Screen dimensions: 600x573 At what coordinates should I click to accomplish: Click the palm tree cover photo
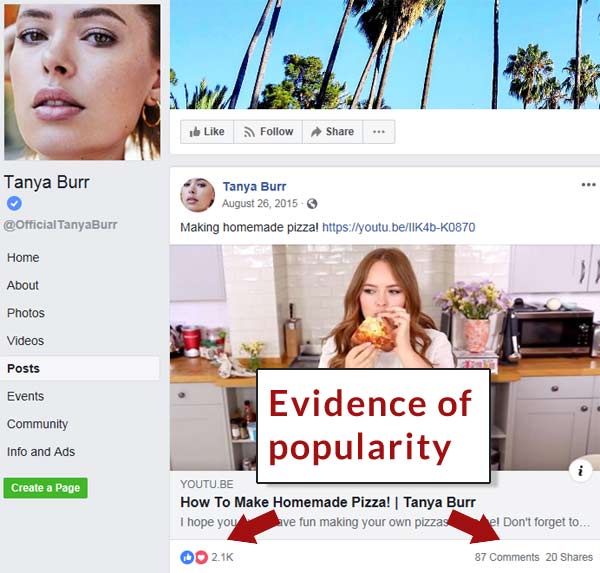(385, 54)
